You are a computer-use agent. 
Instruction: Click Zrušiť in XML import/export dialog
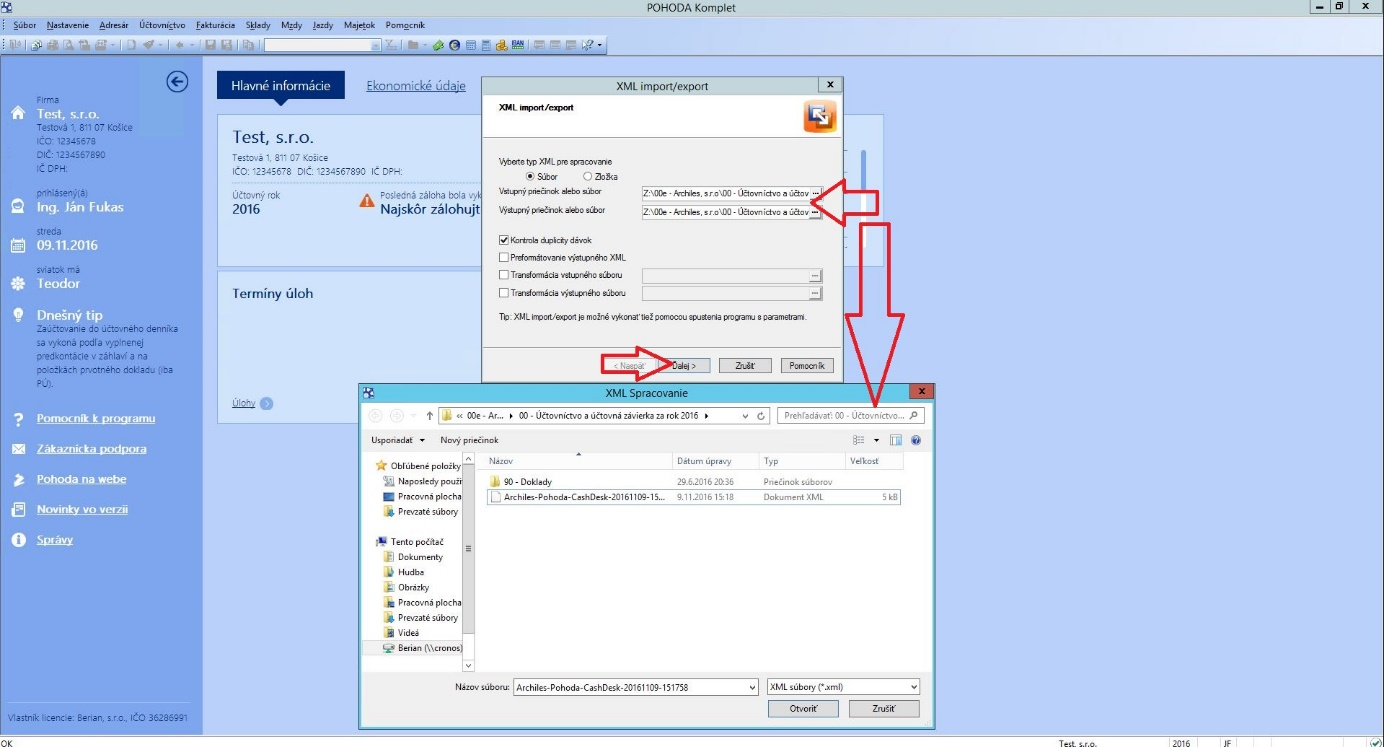pos(745,366)
